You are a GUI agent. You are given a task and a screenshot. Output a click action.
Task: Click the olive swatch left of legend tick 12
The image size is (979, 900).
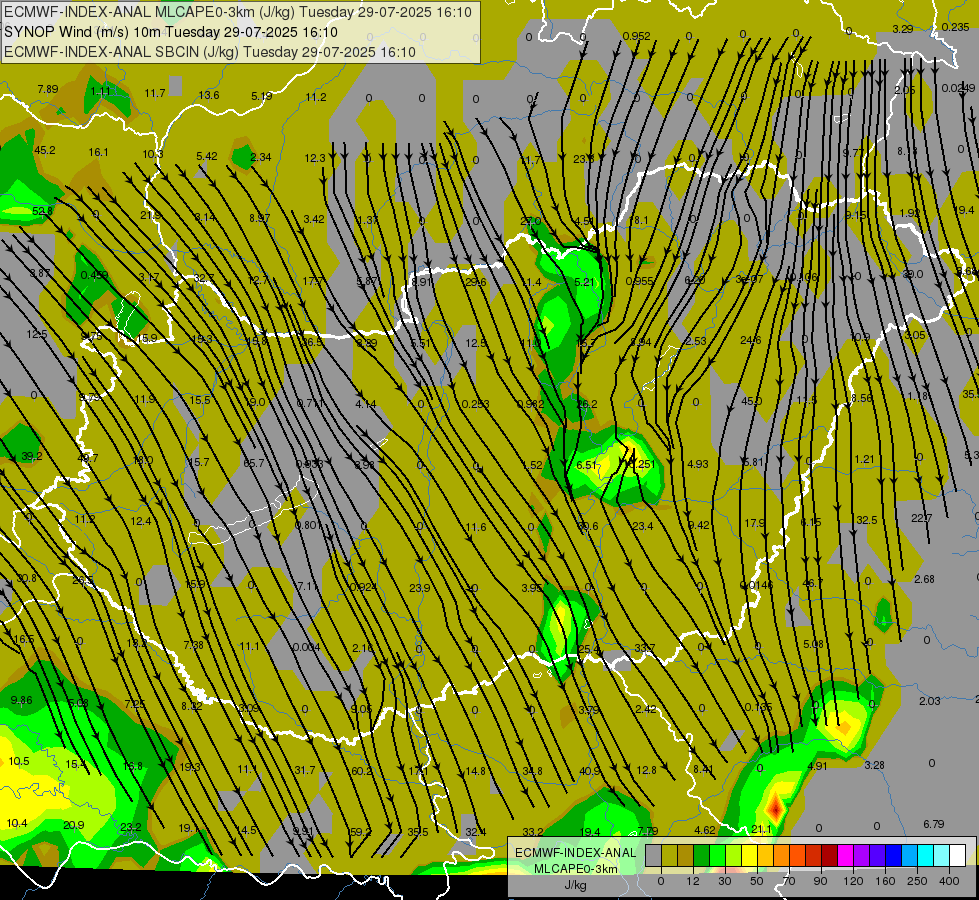[x=686, y=855]
